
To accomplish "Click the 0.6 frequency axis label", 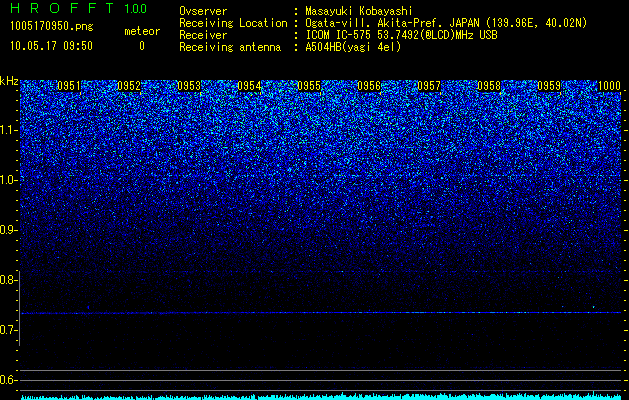I will (8, 380).
